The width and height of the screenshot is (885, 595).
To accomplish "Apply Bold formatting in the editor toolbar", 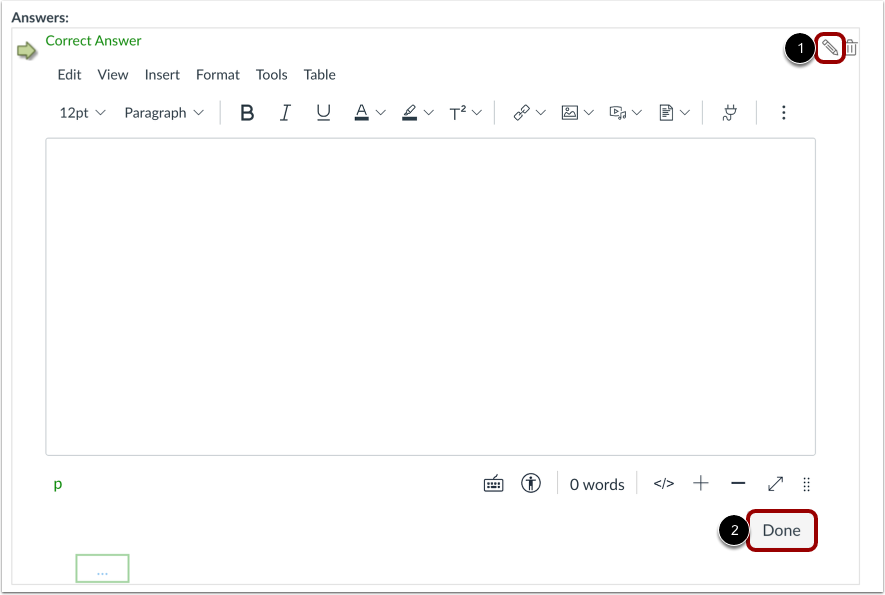I will tap(246, 112).
